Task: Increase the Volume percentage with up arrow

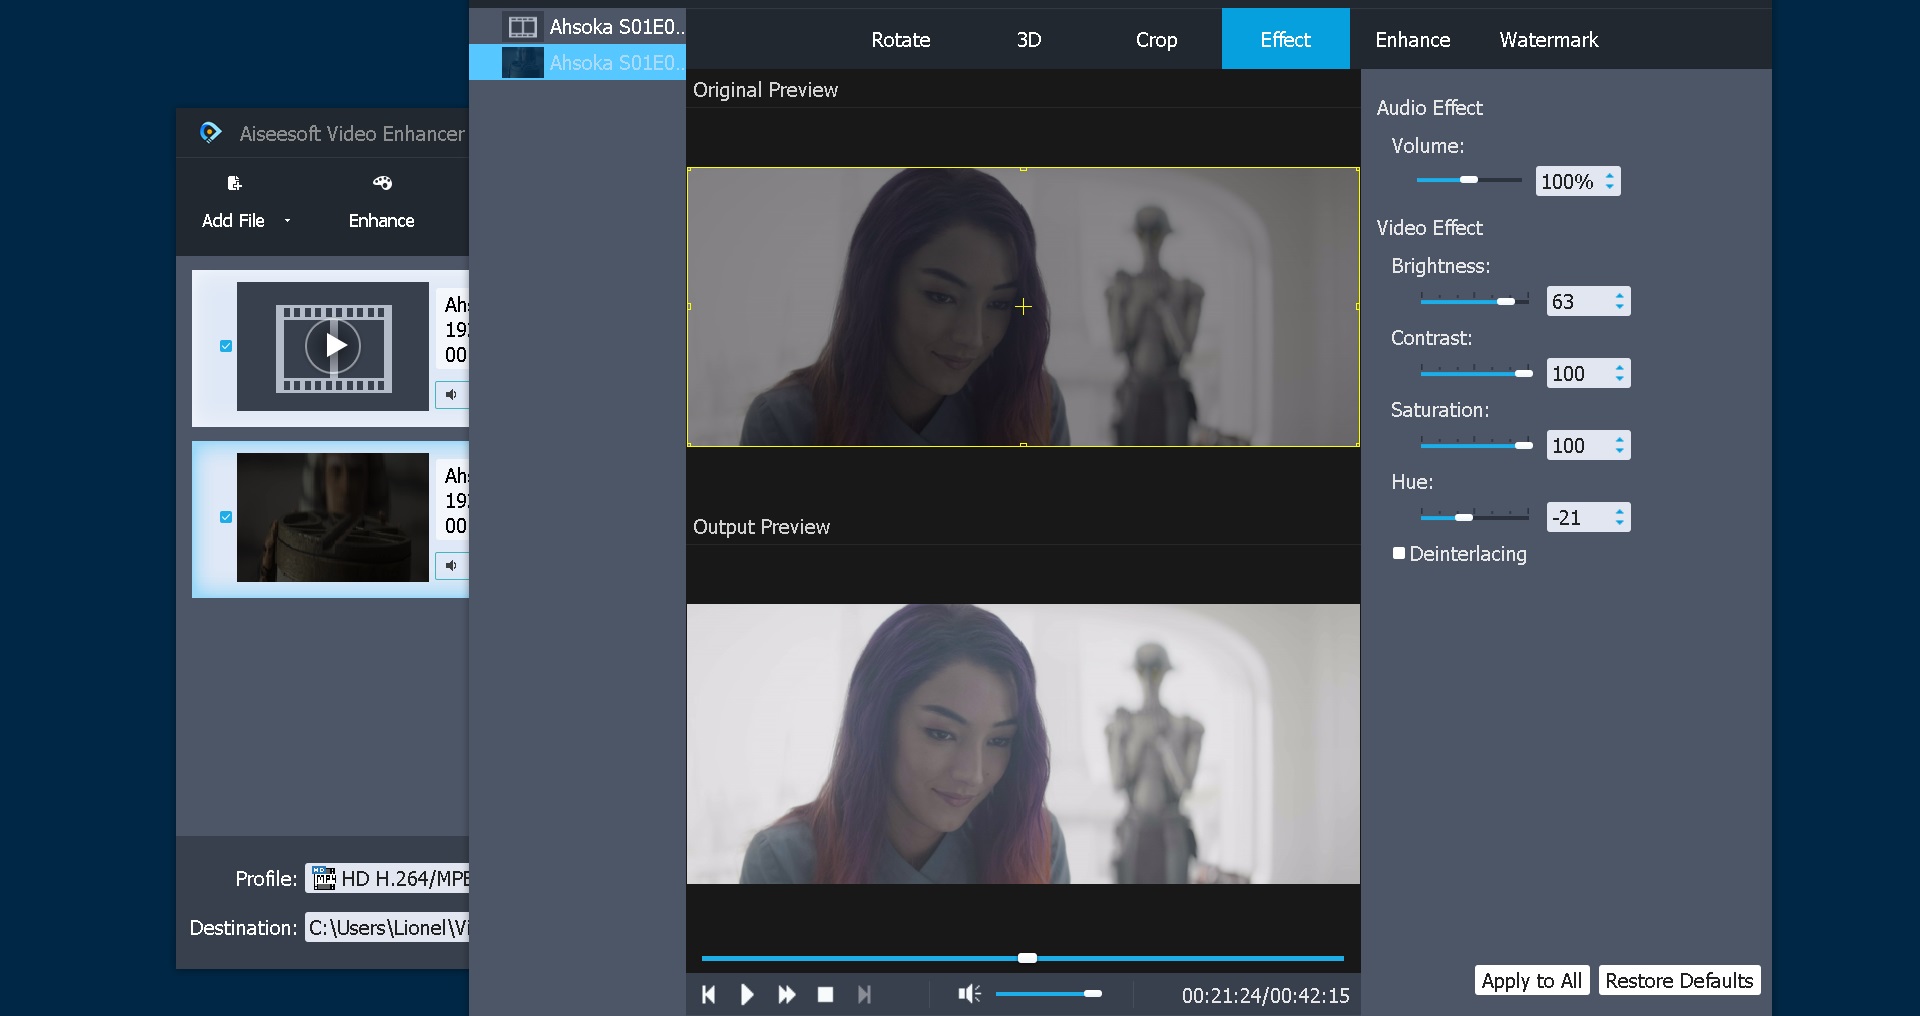Action: coord(1610,175)
